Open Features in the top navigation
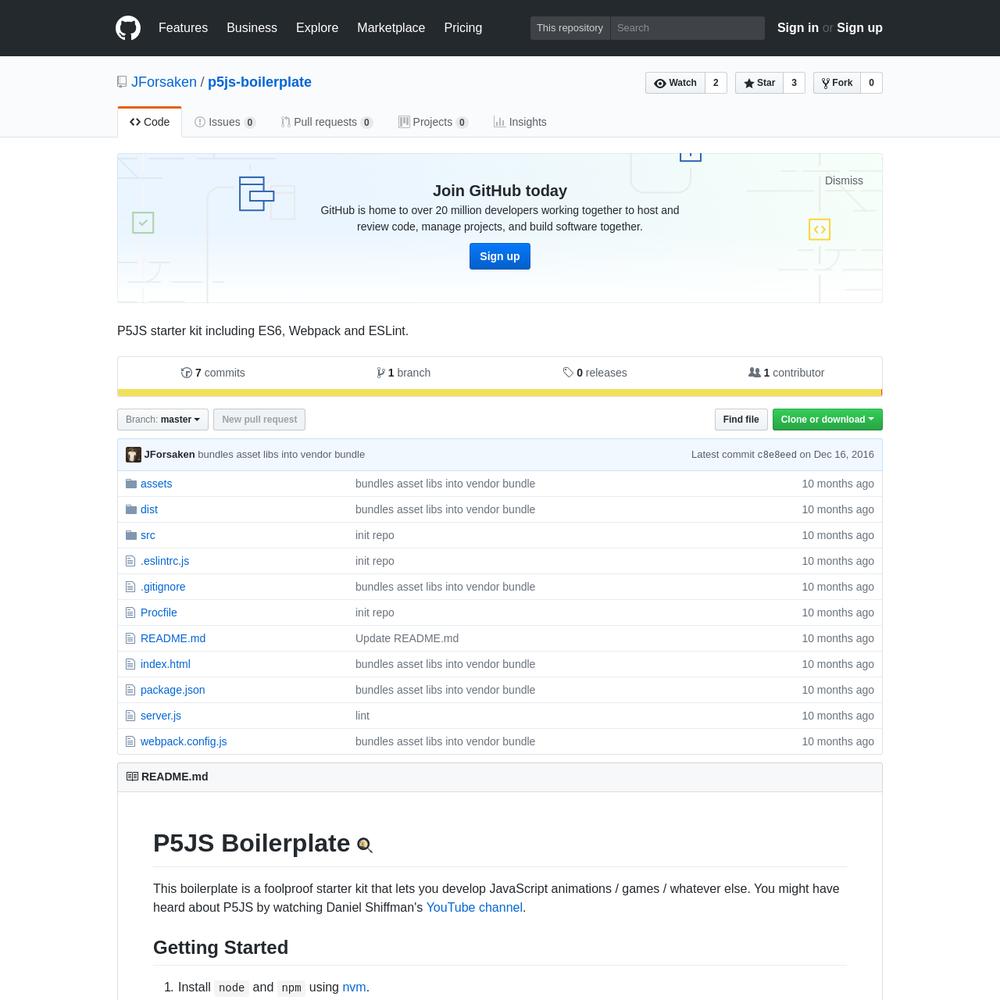Screen dimensions: 1000x1000 click(183, 28)
